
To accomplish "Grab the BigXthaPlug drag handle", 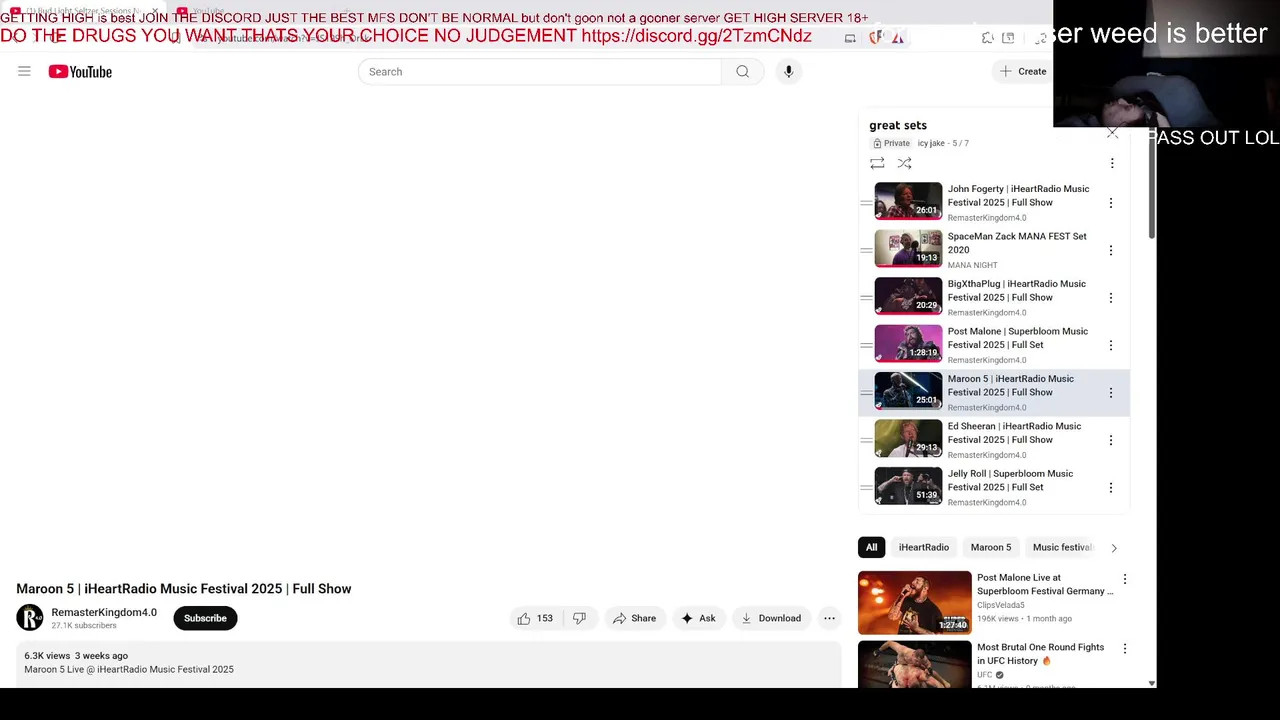I will (x=866, y=298).
